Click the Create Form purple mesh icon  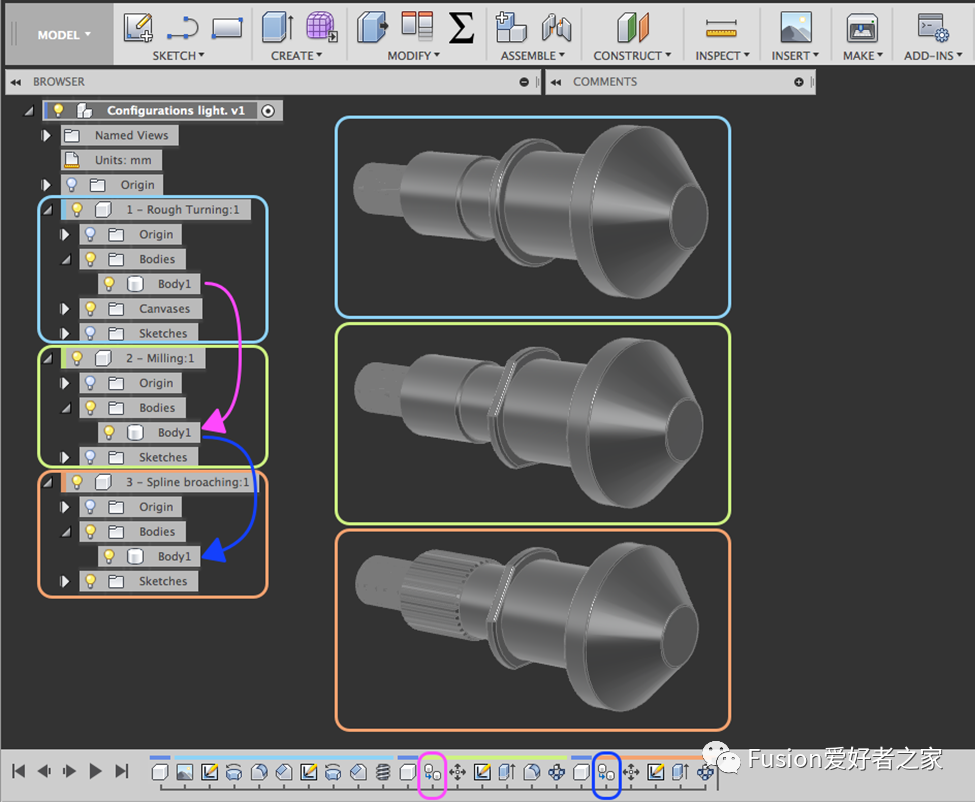(x=321, y=27)
